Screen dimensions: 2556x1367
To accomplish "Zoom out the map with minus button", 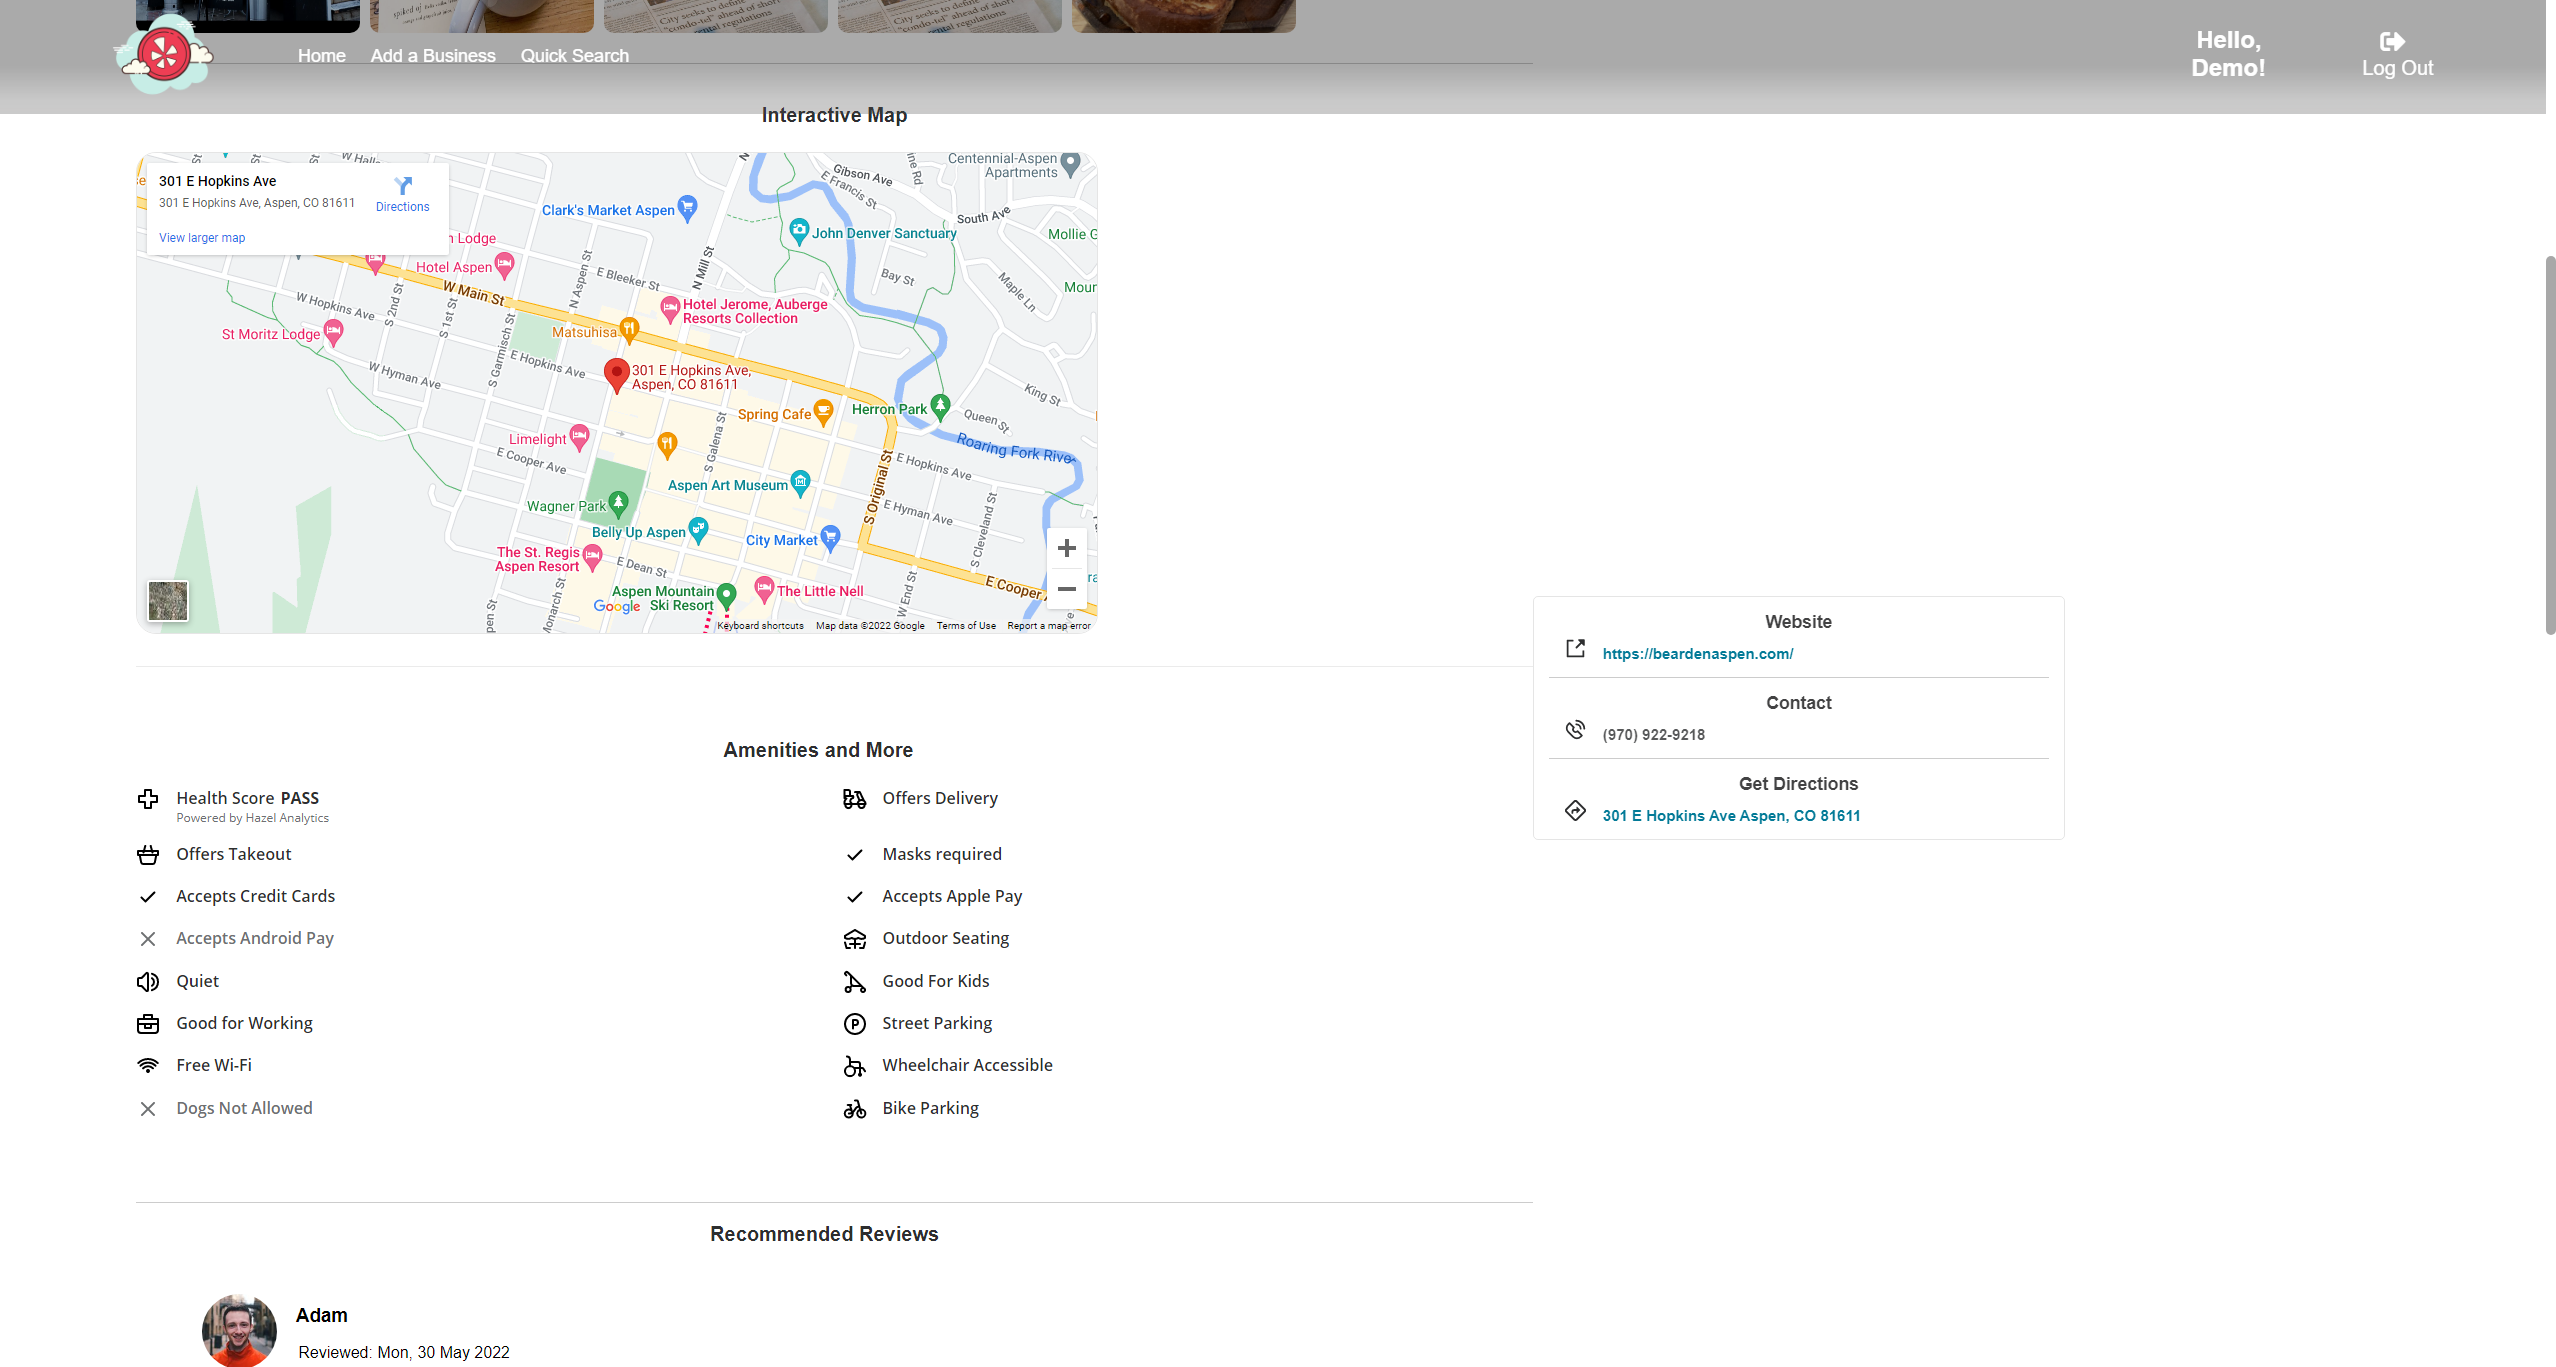I will 1066,589.
